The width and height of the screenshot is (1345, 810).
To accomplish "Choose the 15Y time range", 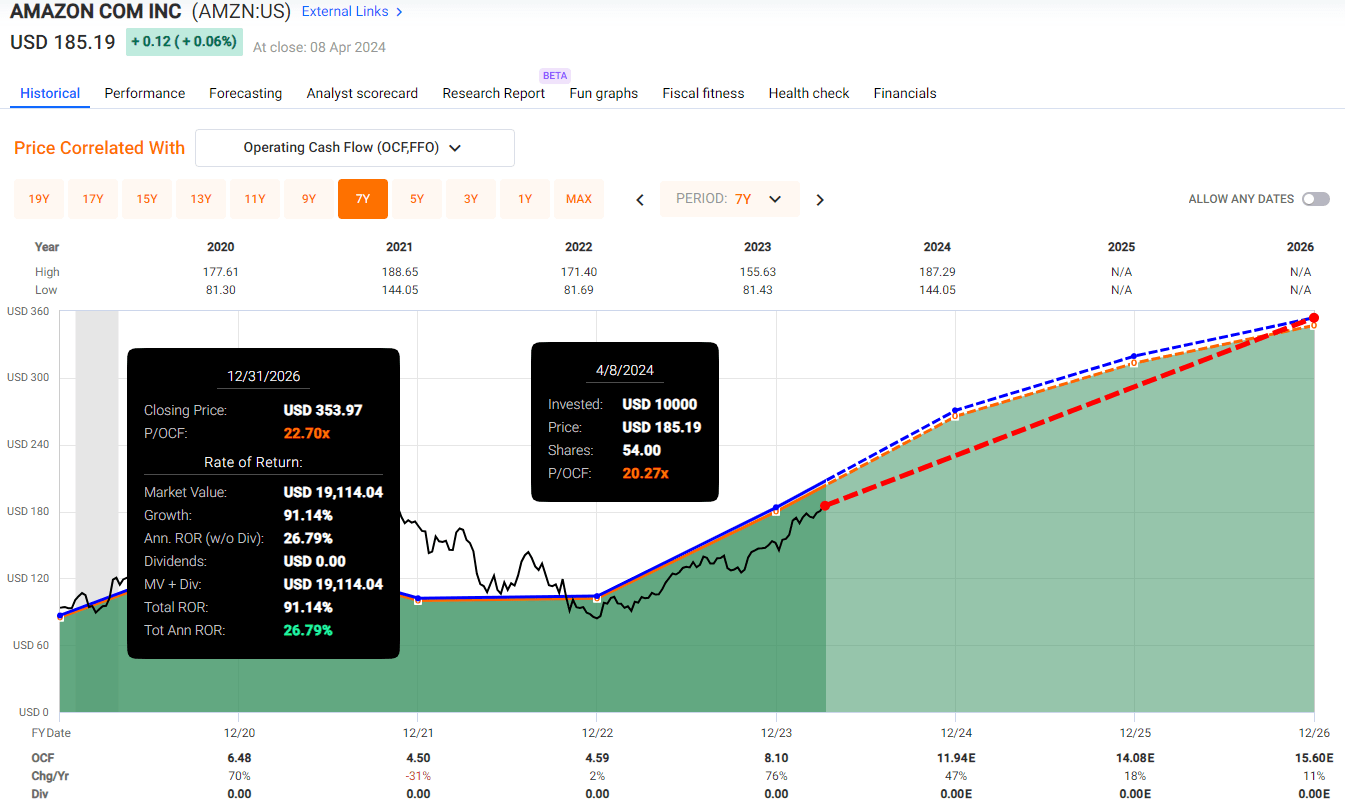I will coord(147,199).
